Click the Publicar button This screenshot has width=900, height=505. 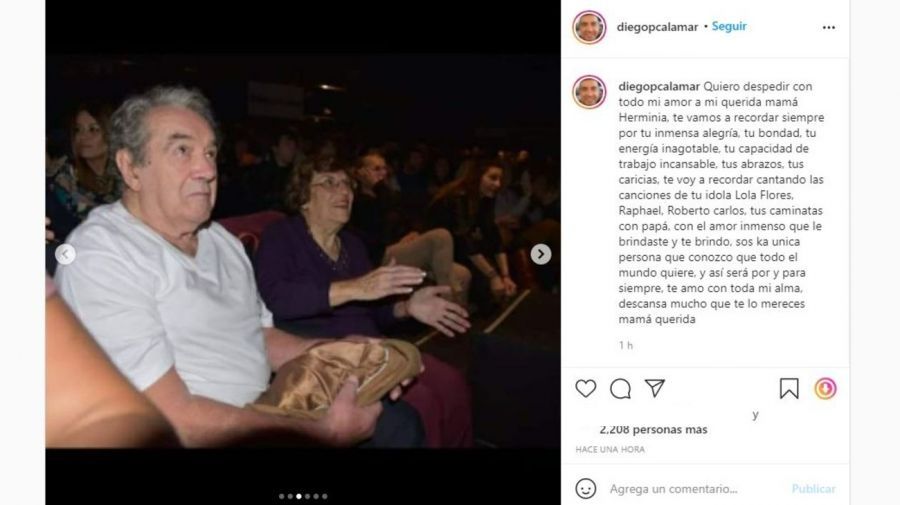(x=813, y=489)
